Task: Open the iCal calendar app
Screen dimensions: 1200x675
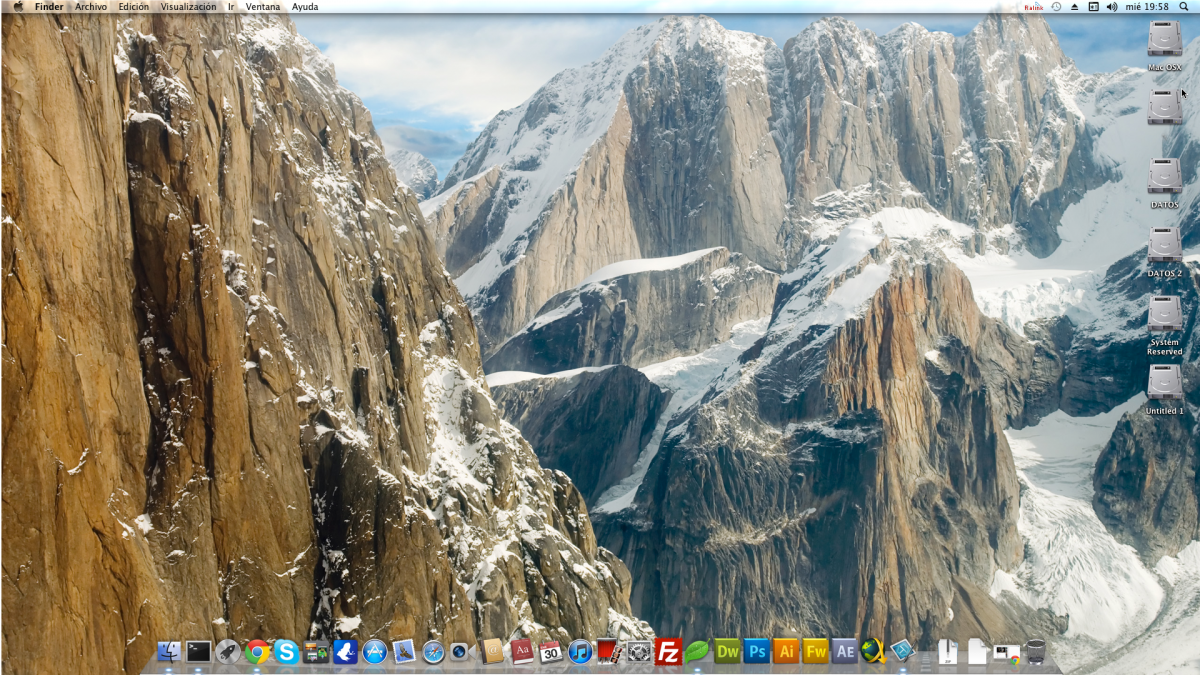Action: [548, 652]
